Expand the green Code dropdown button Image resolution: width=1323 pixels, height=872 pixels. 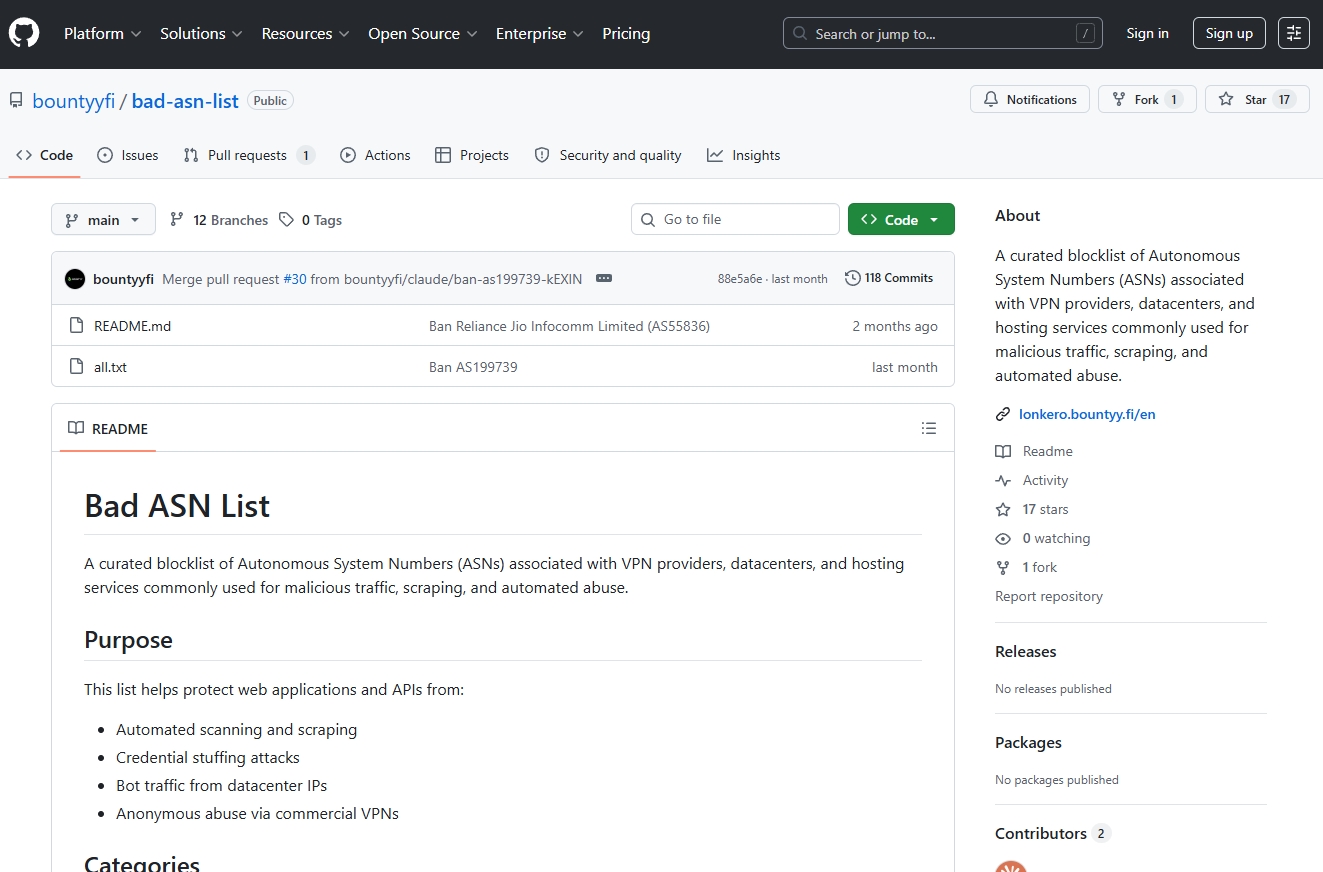(x=901, y=220)
